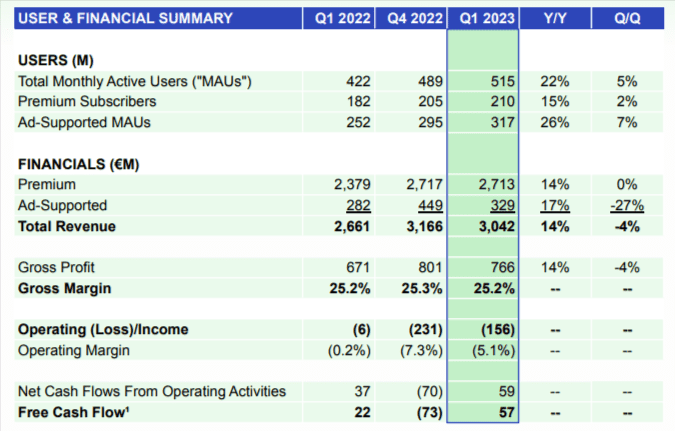Select the Q1 2023 column header
This screenshot has width=675, height=431.
click(487, 19)
